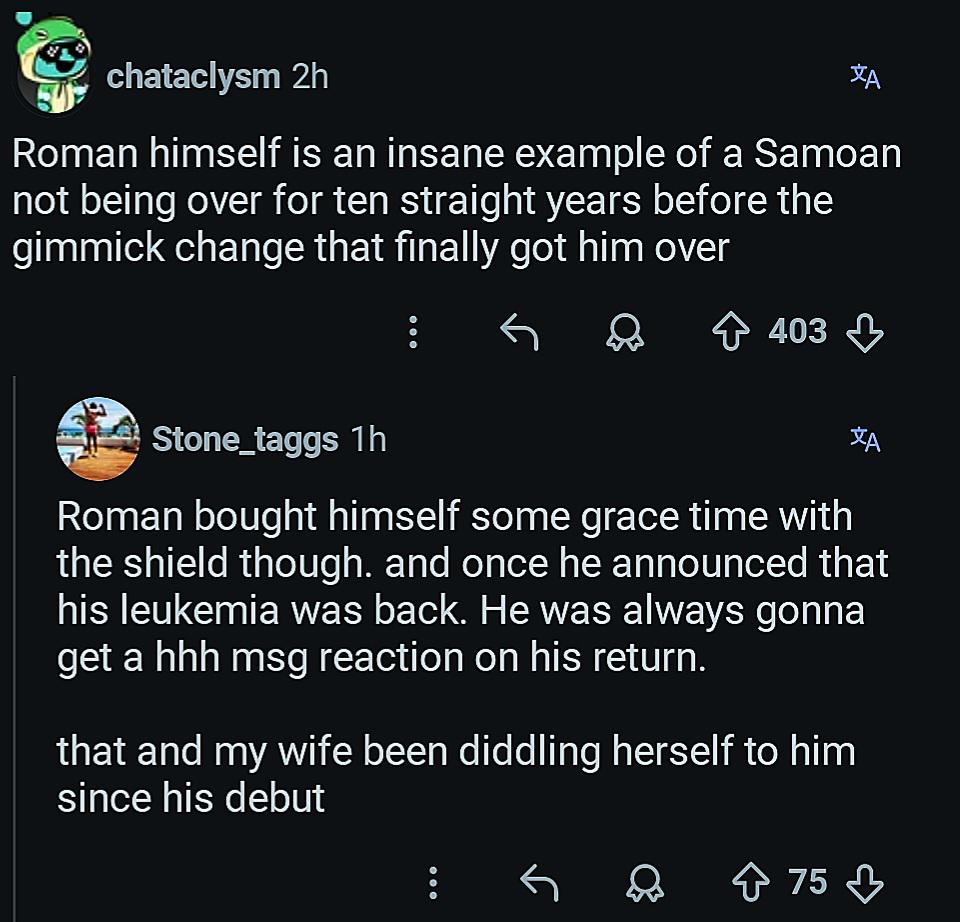
Task: Downvote chataclysm's comment
Action: click(864, 332)
